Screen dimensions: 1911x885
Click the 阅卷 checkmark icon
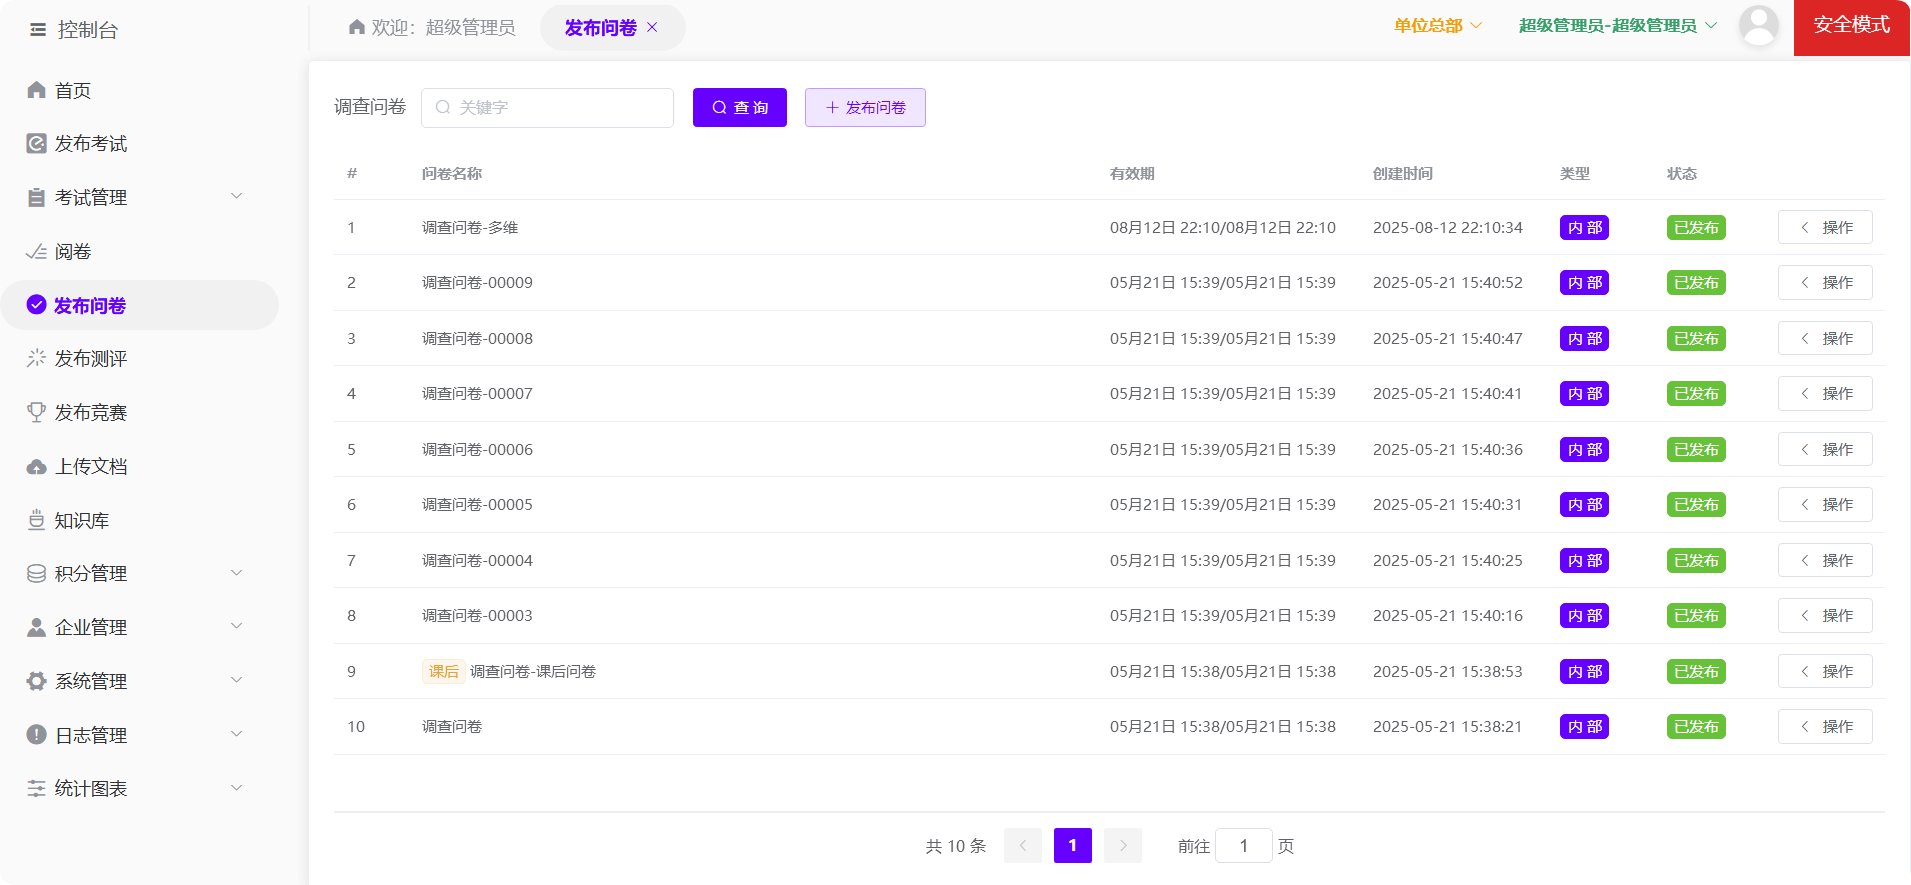37,252
